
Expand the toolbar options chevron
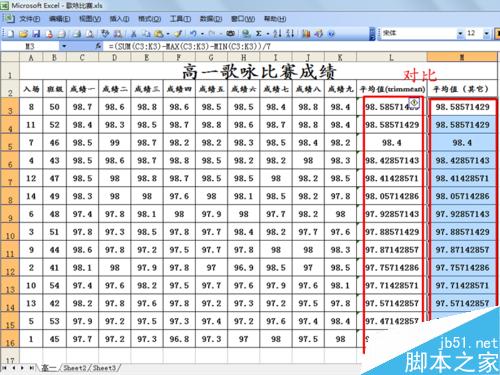tap(372, 34)
